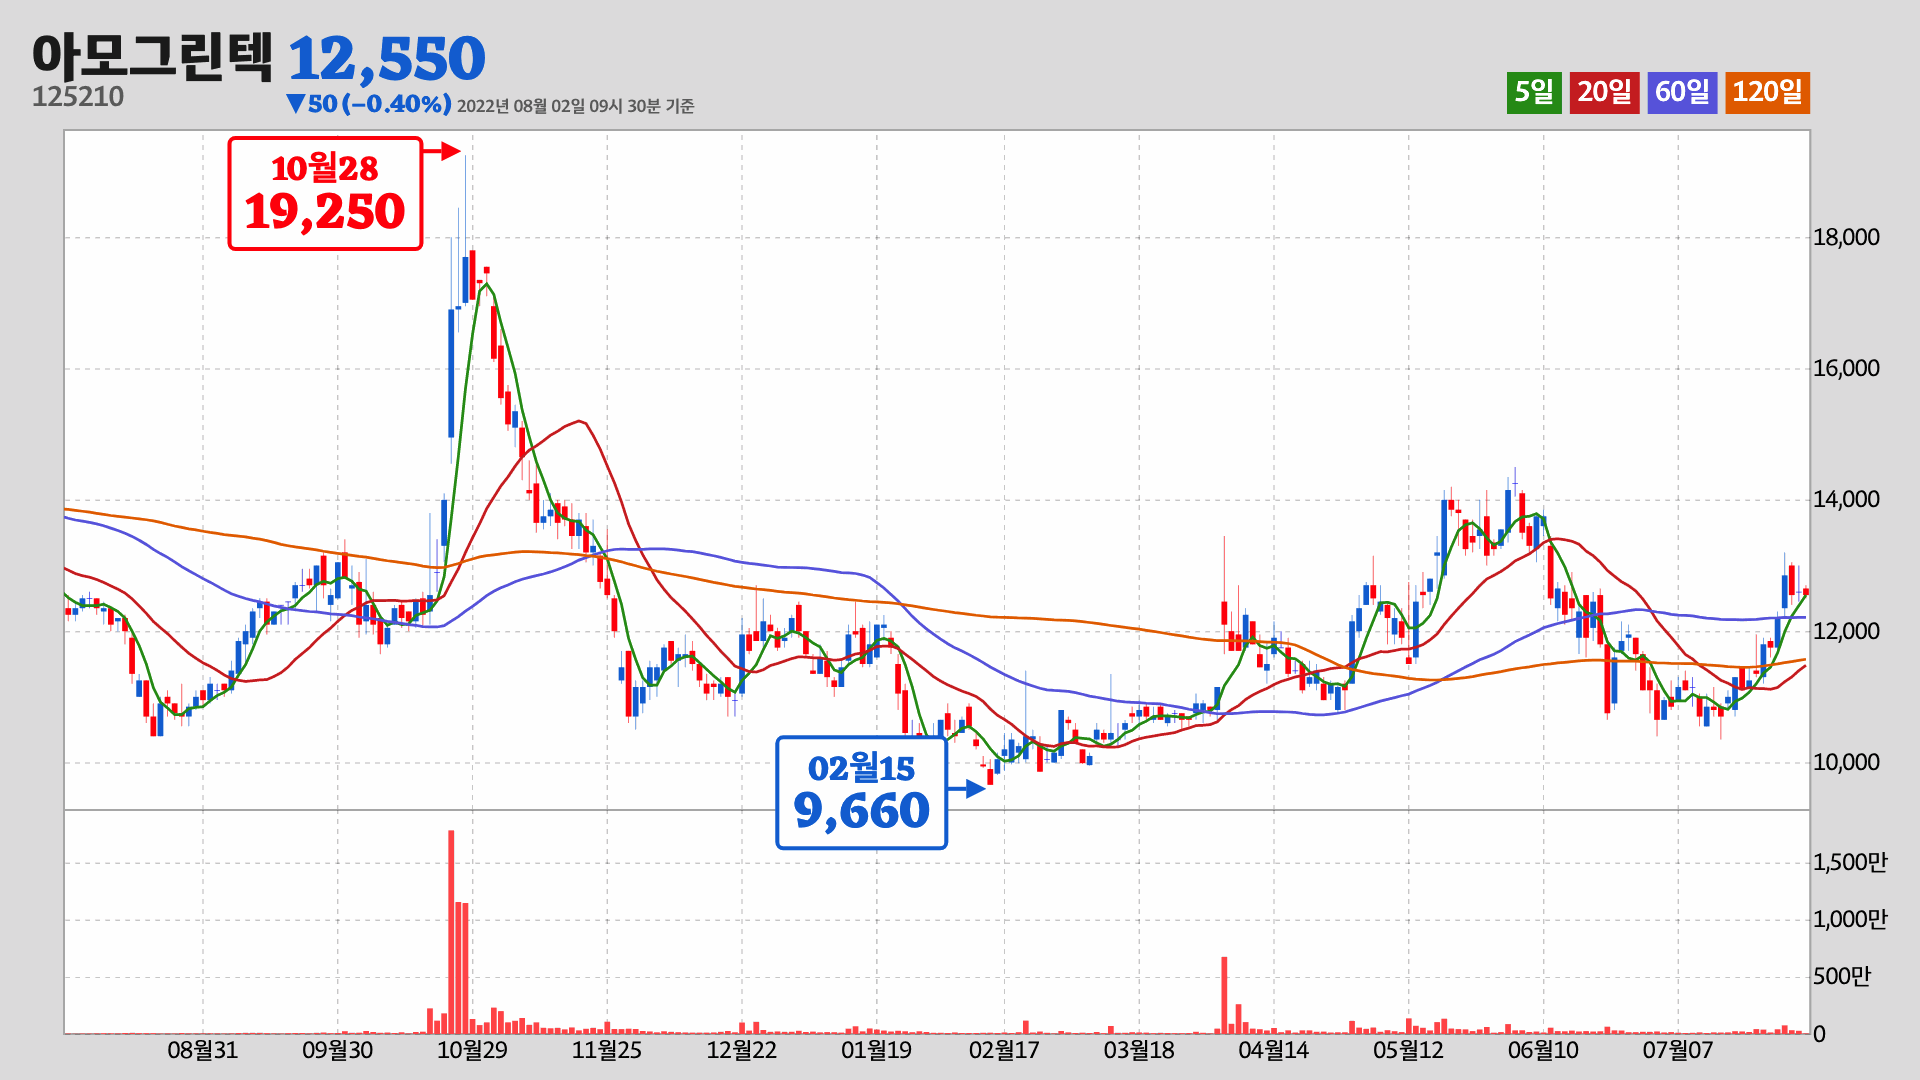Screen dimensions: 1920x1080
Task: Click the 01월19 date axis label
Action: coord(877,1050)
